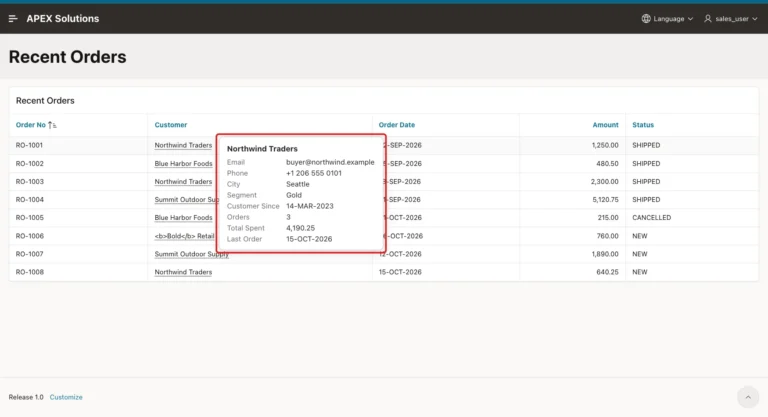Click order number RO-1002
This screenshot has width=768, height=417.
[x=29, y=164]
